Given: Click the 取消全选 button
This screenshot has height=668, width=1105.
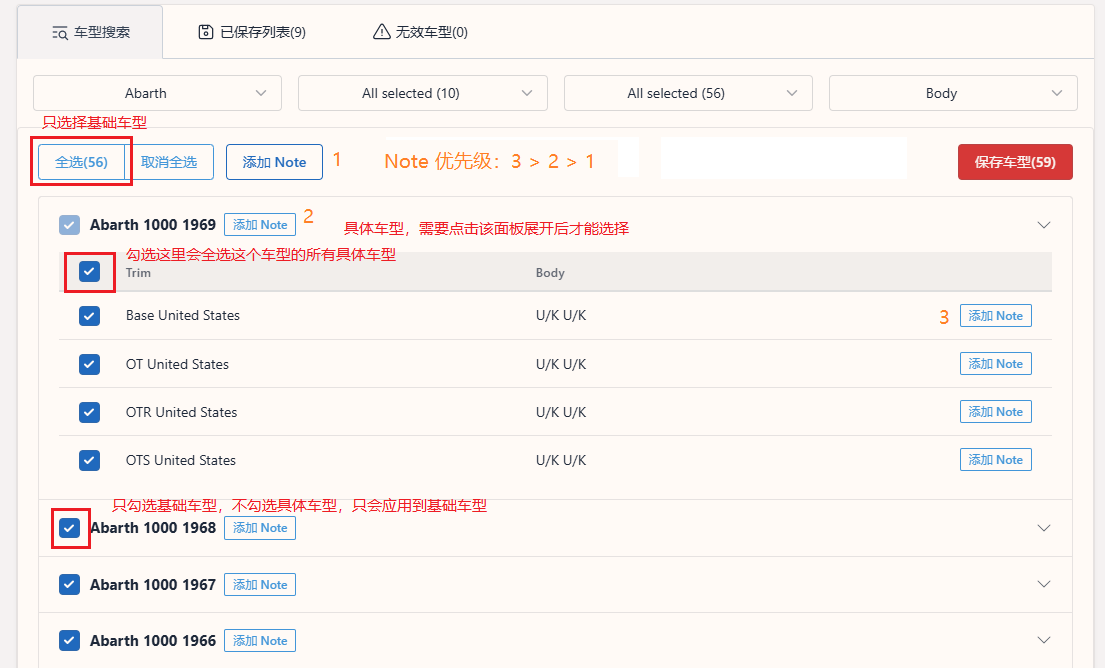Looking at the screenshot, I should point(169,162).
